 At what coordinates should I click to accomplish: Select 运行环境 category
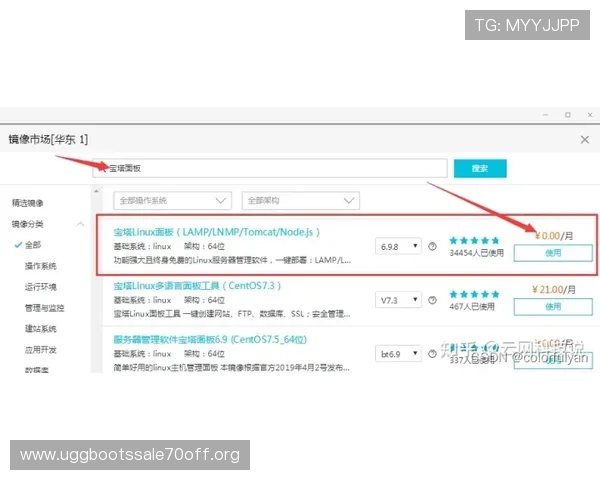click(41, 287)
